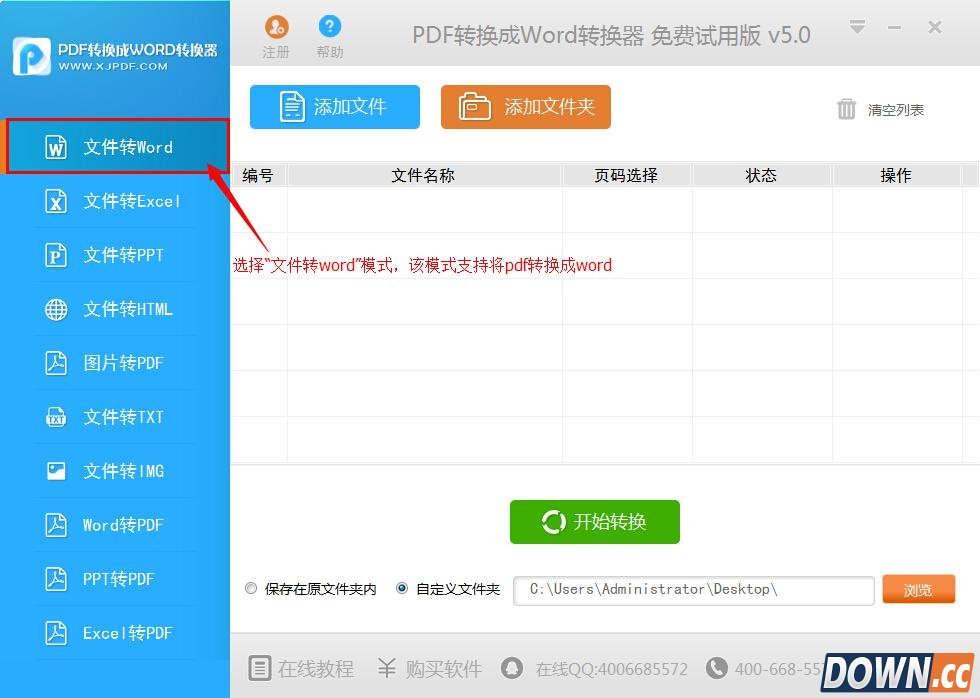Open the Word转PDF conversion mode

[115, 525]
